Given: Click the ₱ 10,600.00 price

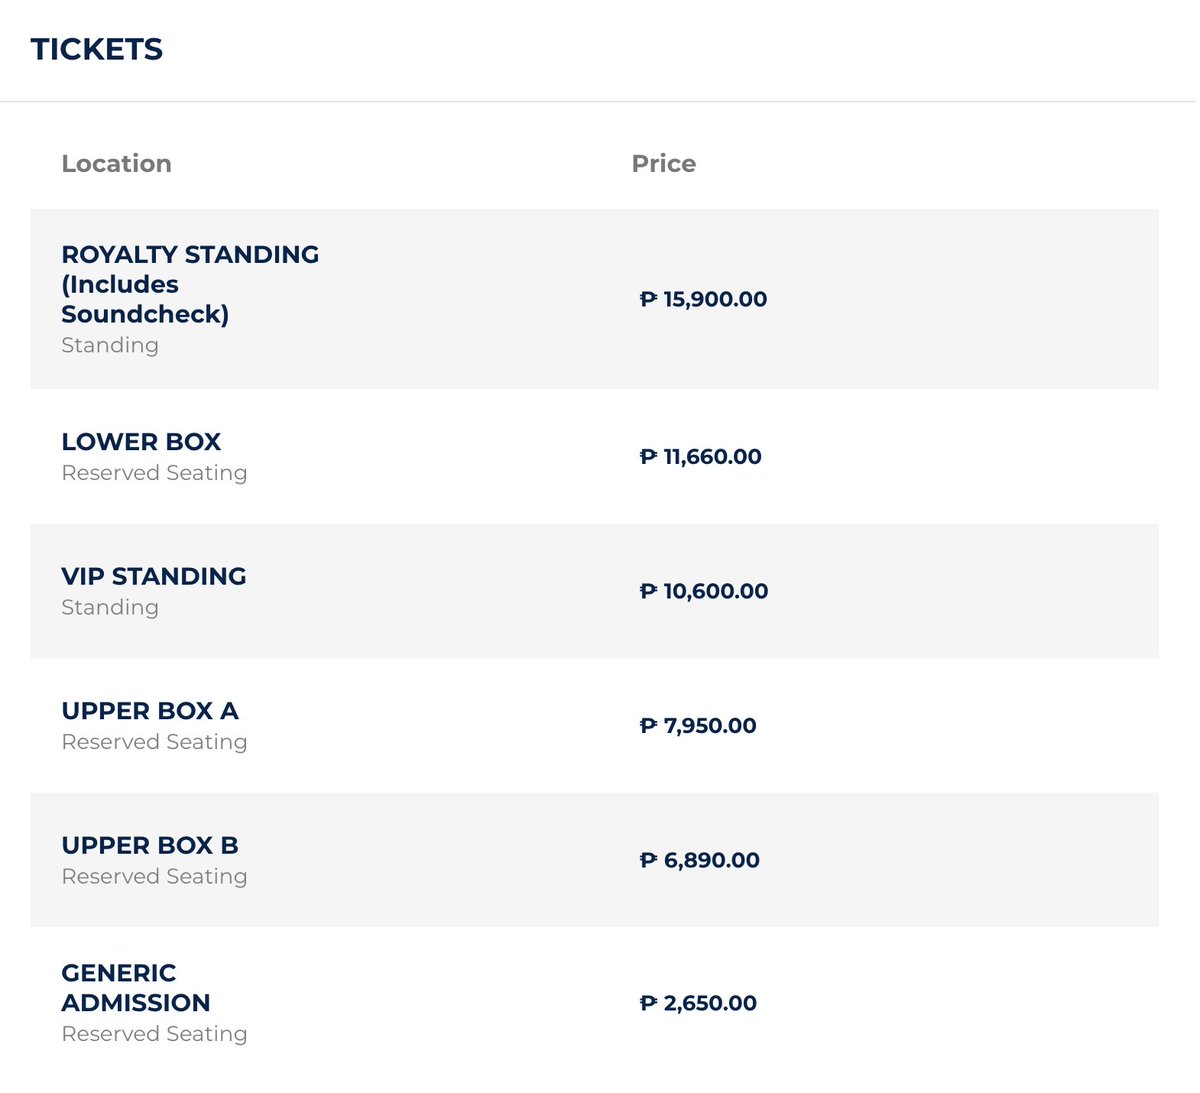Looking at the screenshot, I should (x=704, y=591).
